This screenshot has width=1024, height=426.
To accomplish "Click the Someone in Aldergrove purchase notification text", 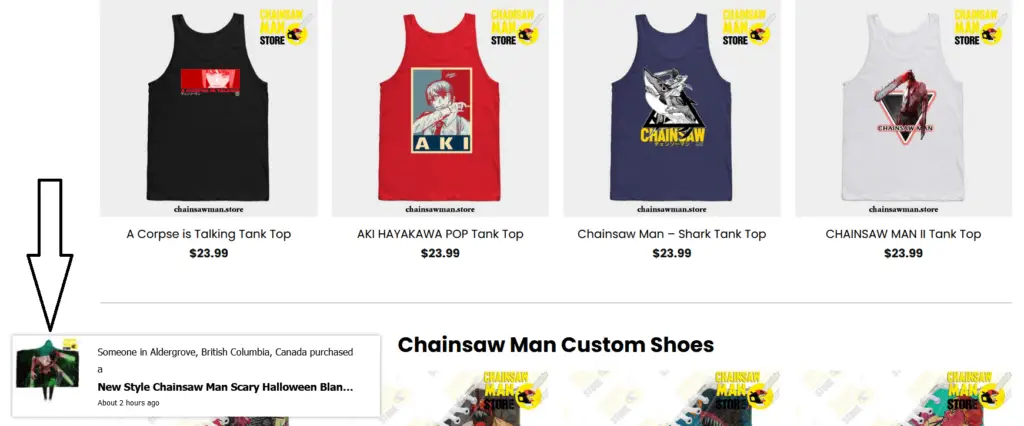I will (225, 360).
